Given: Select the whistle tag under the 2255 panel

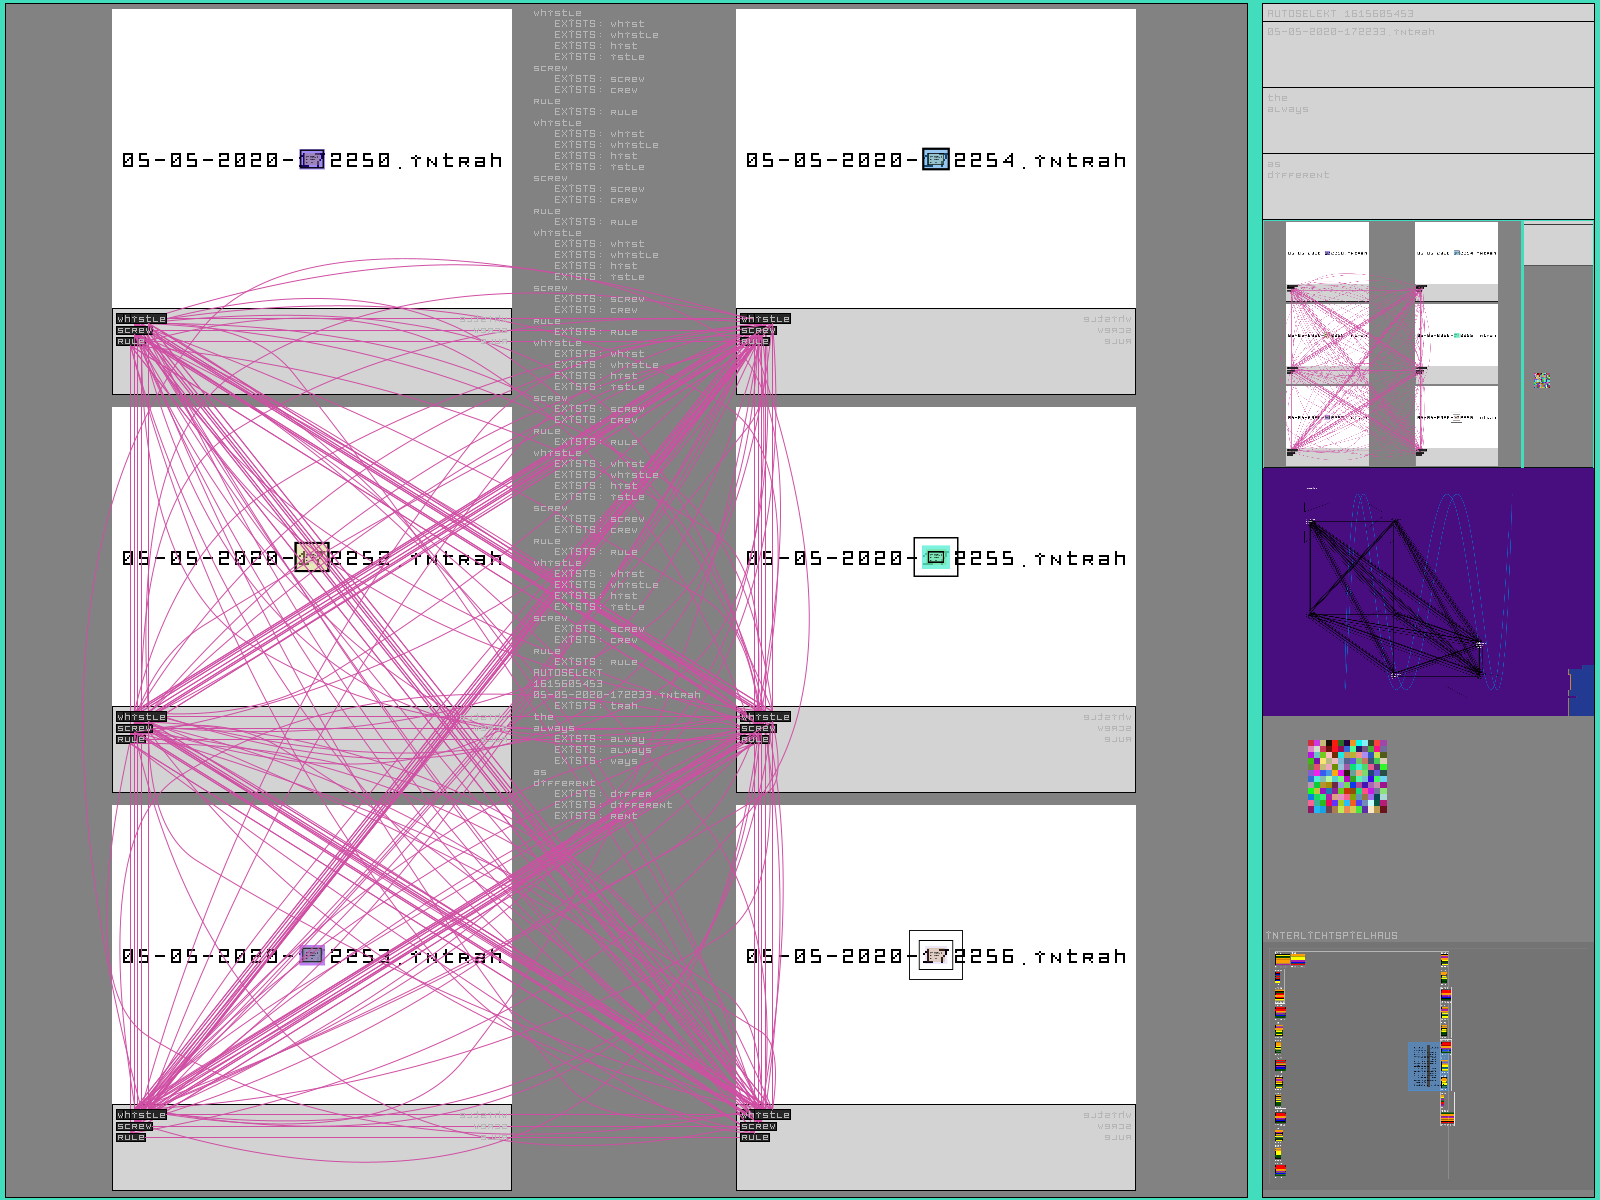Looking at the screenshot, I should point(765,717).
